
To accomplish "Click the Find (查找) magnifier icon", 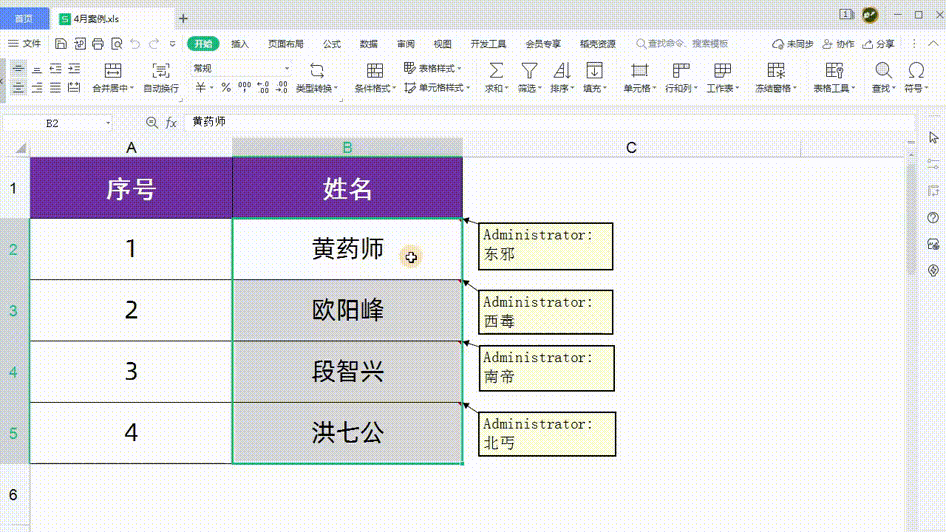I will [883, 70].
